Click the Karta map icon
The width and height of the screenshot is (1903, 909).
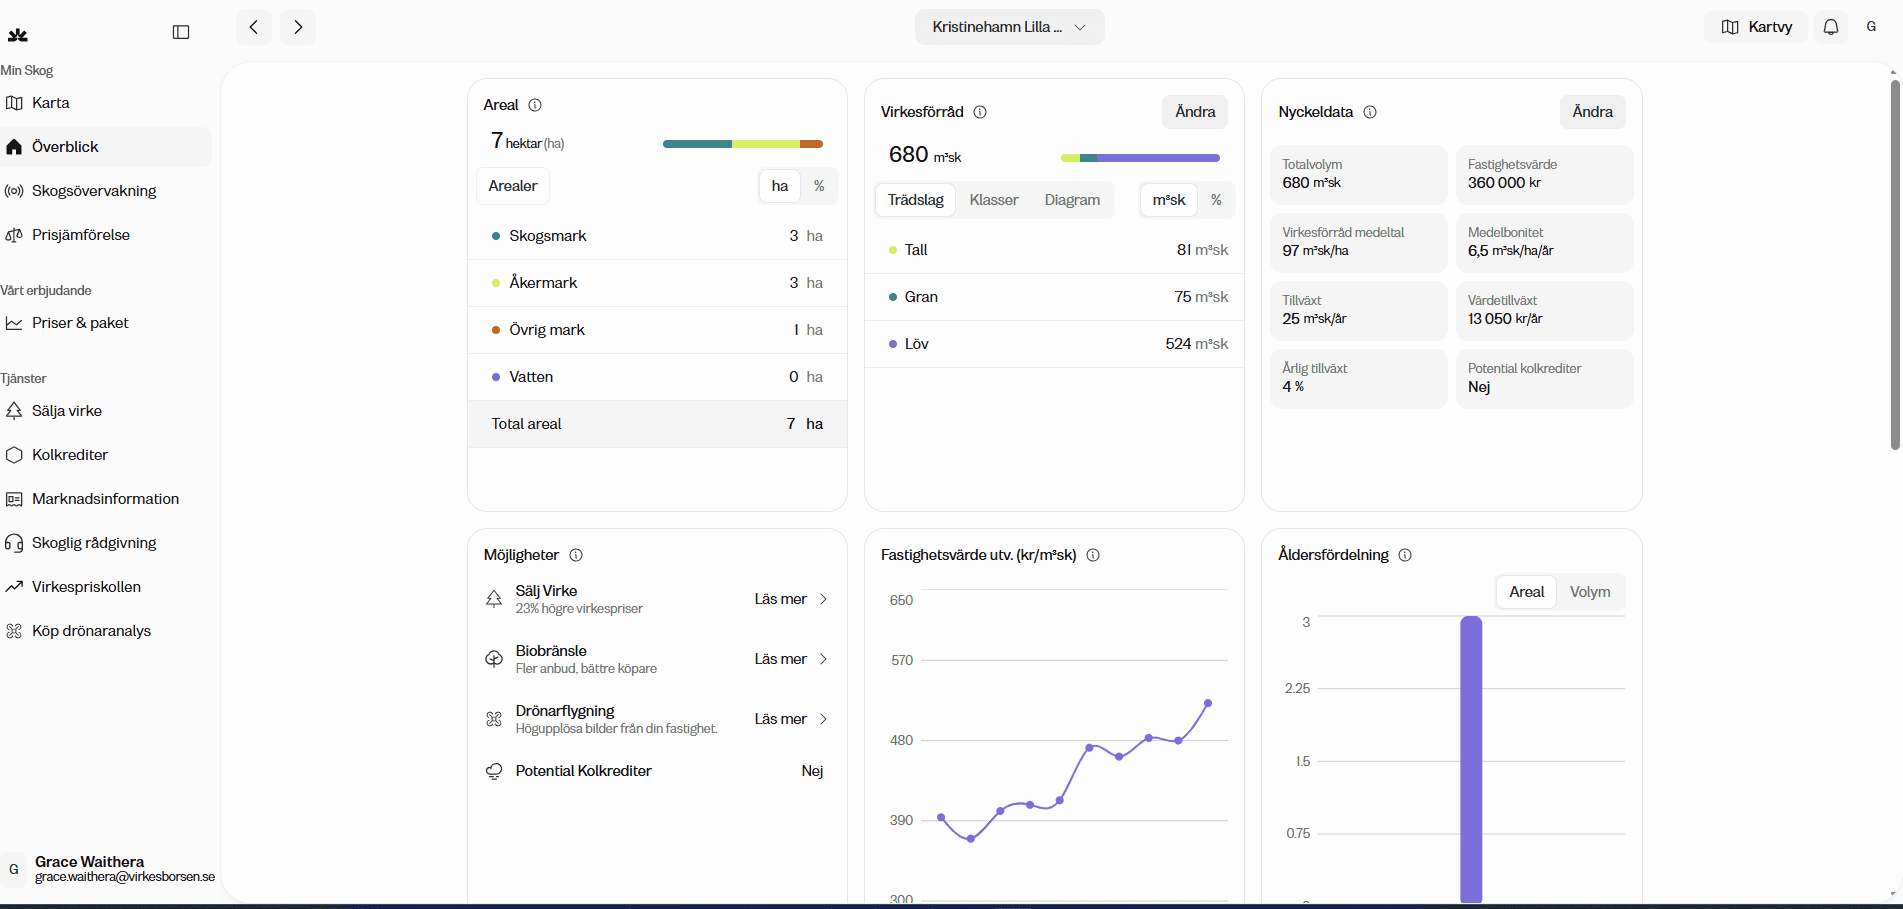[14, 103]
